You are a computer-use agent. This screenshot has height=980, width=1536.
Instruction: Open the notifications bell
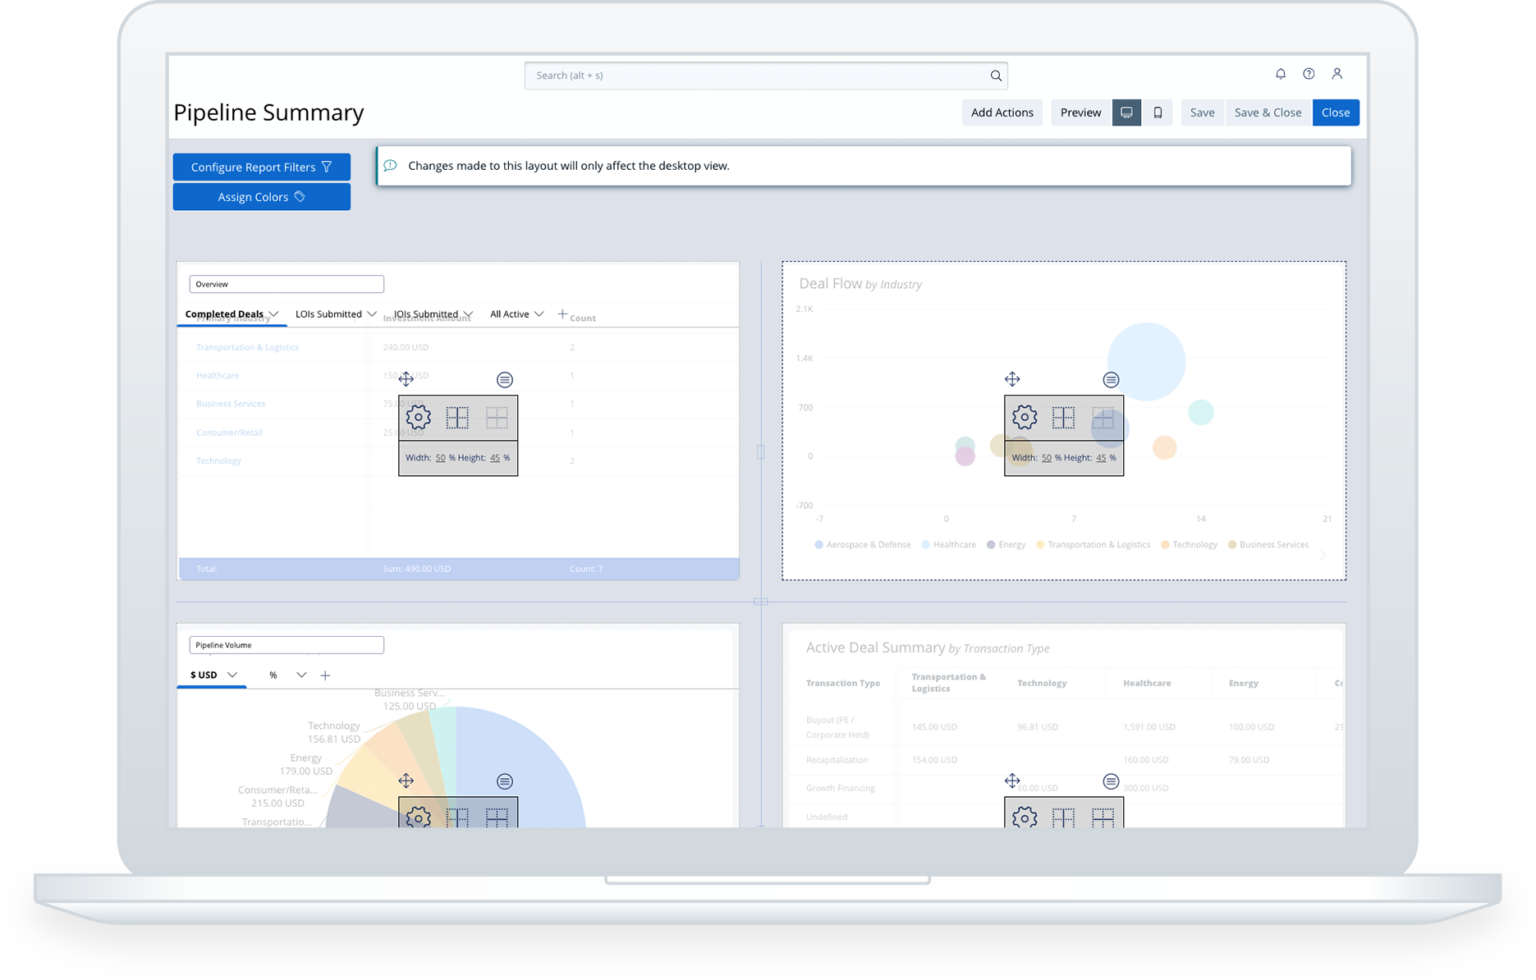pos(1280,74)
